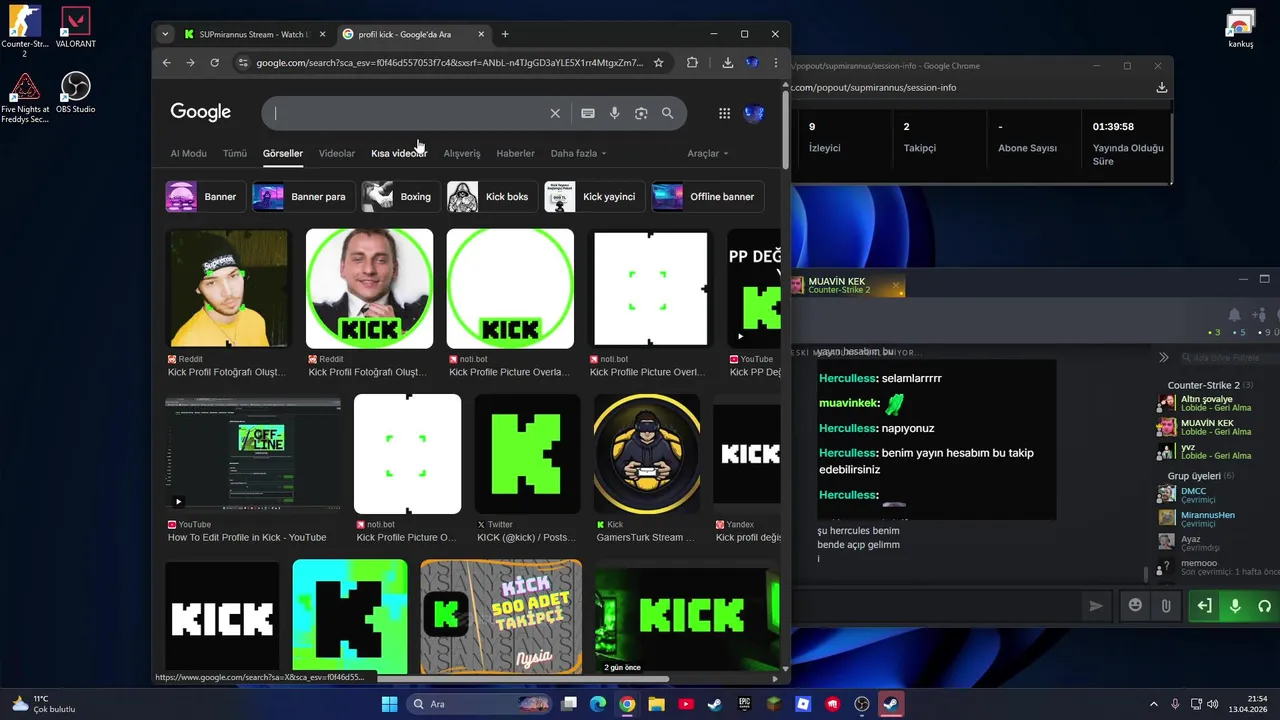Open the Chrome extensions puzzle icon
1280x720 pixels.
click(x=692, y=62)
